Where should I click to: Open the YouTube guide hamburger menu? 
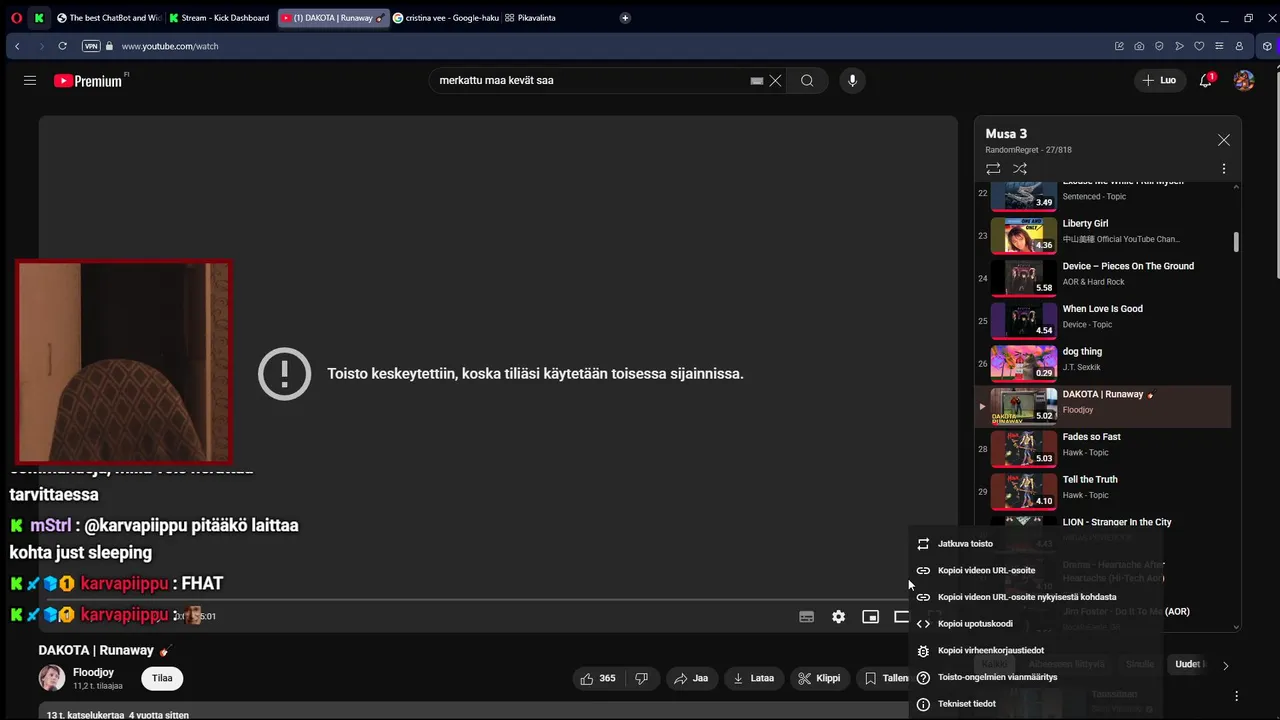[x=30, y=81]
